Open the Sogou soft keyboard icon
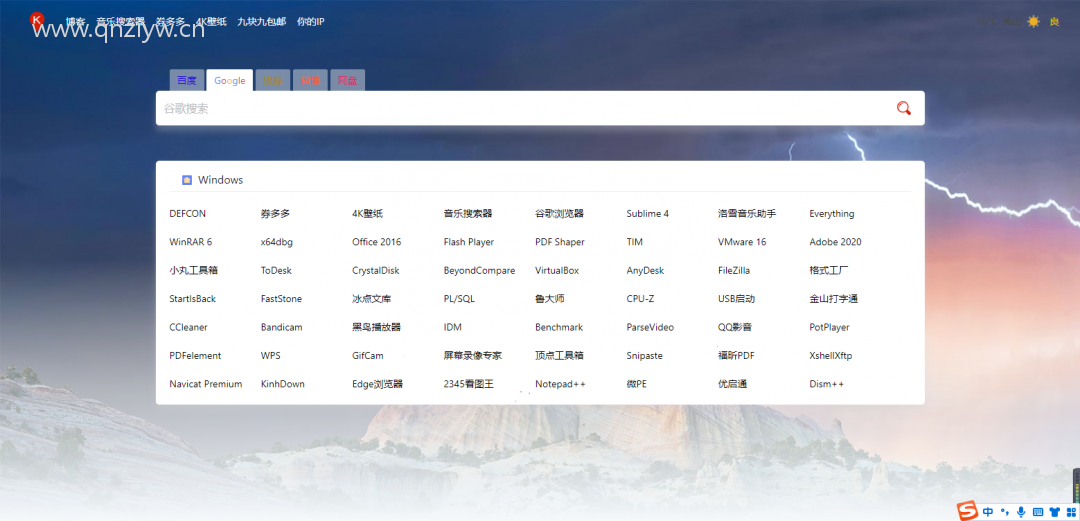 1038,512
